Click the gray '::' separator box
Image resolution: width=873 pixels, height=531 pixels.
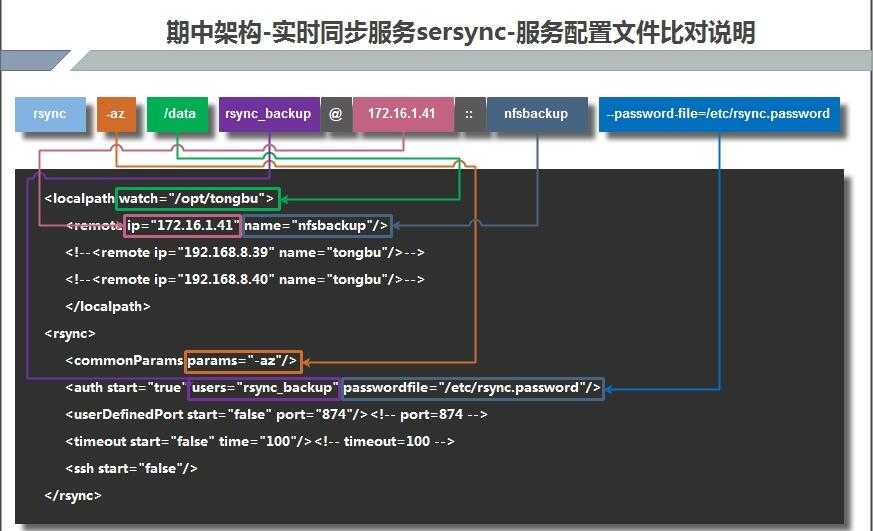point(469,114)
